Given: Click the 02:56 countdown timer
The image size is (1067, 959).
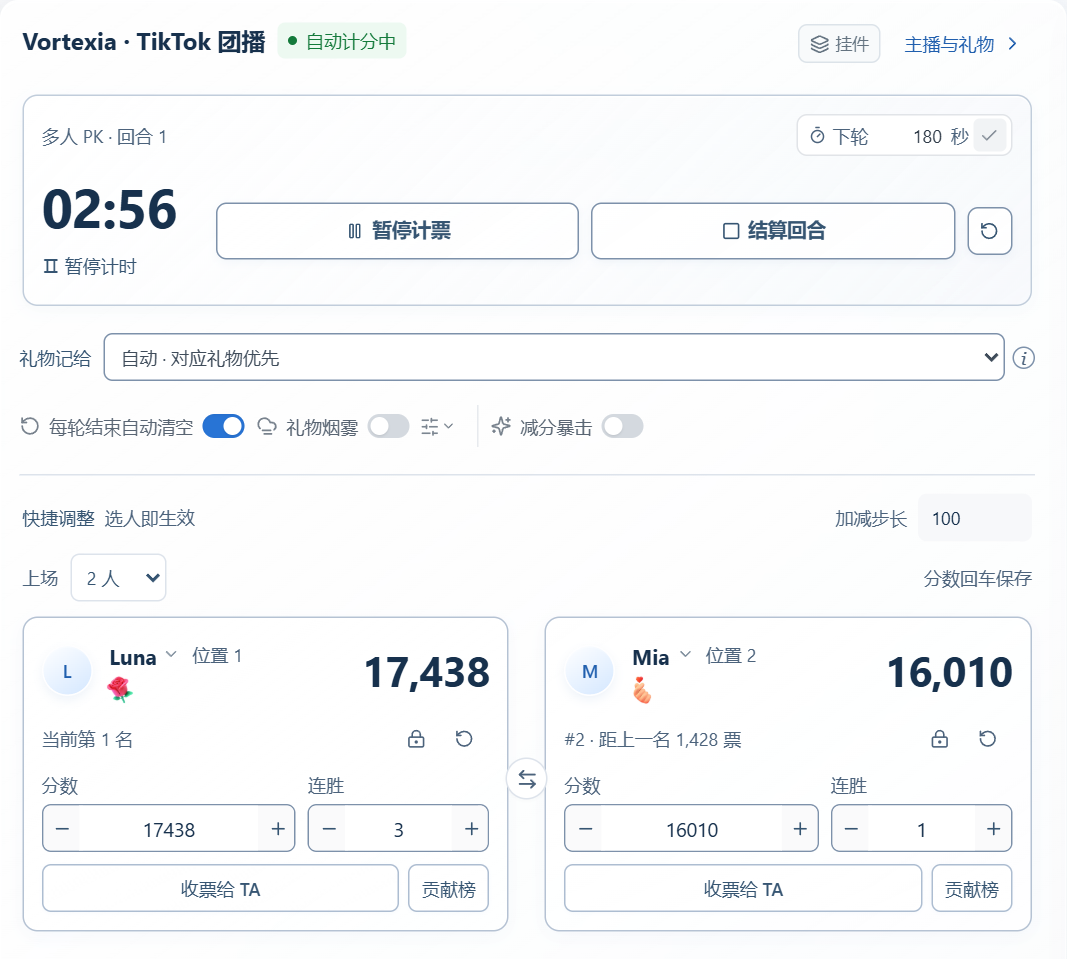Looking at the screenshot, I should tap(110, 209).
